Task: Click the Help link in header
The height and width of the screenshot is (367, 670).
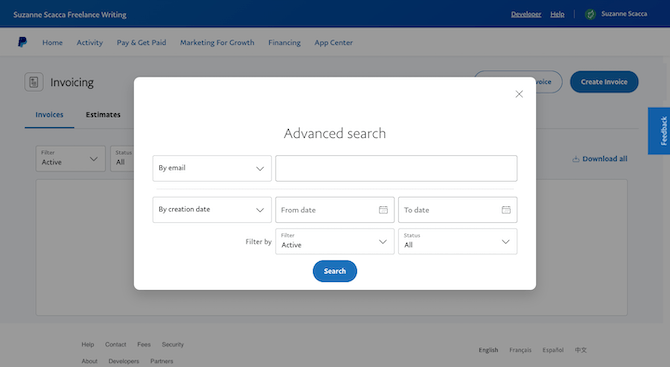Action: point(557,14)
